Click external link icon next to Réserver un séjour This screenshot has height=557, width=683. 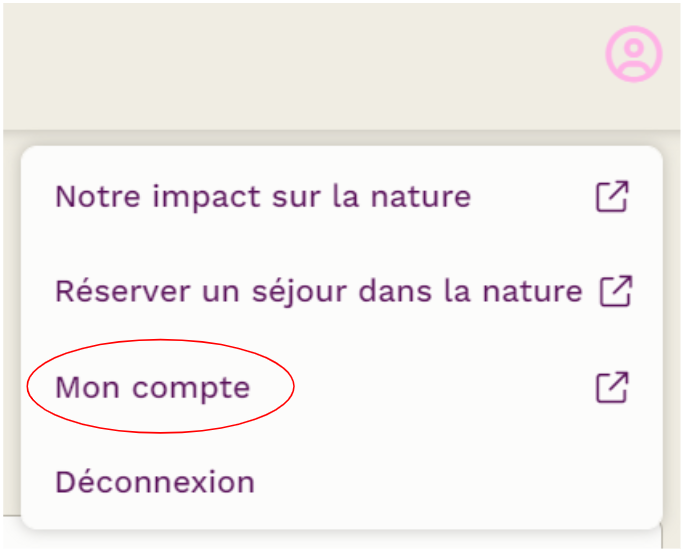pos(615,291)
